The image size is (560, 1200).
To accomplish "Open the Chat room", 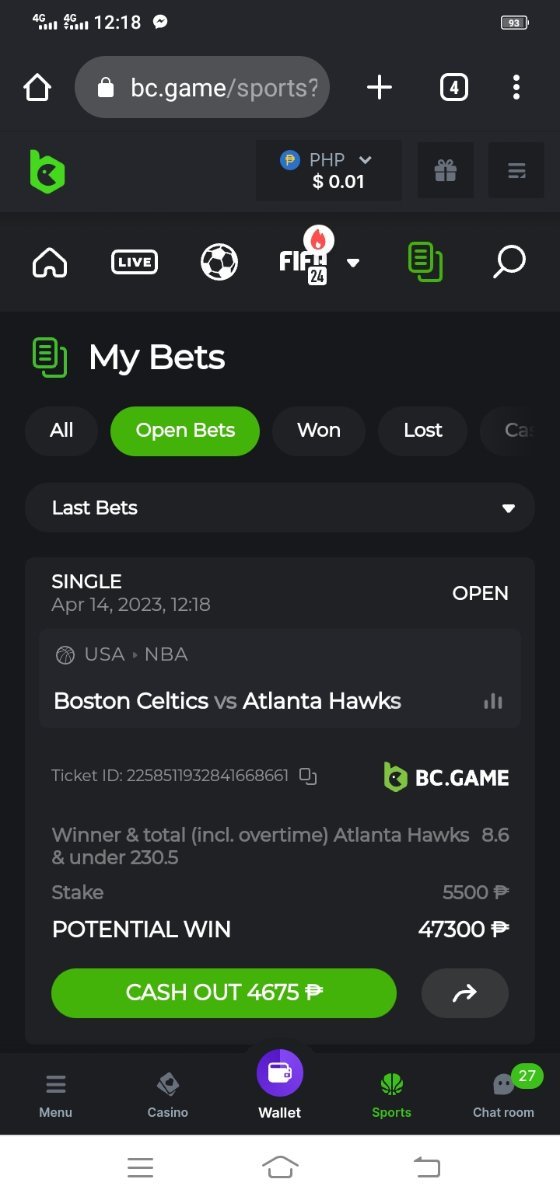I will tap(503, 1092).
